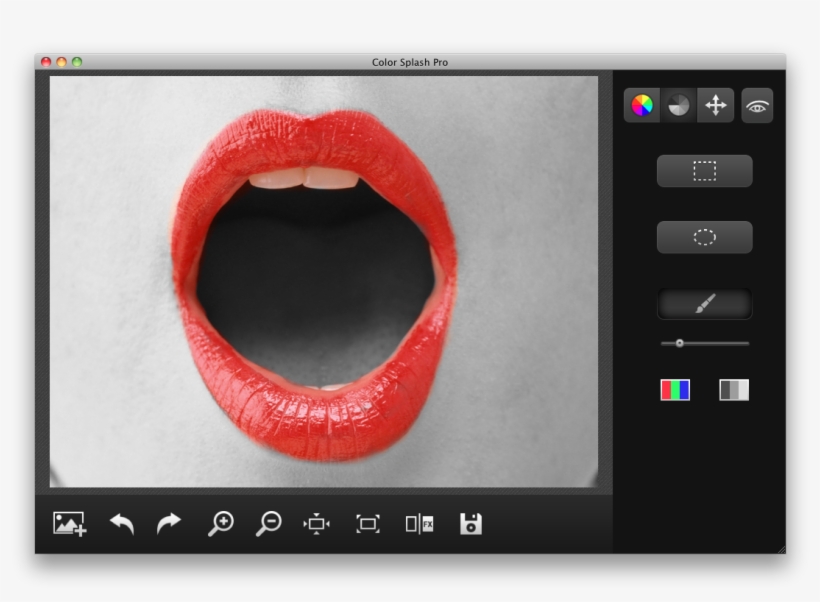Open the effects comparison panel
Screen dimensions: 820x602
[x=420, y=521]
